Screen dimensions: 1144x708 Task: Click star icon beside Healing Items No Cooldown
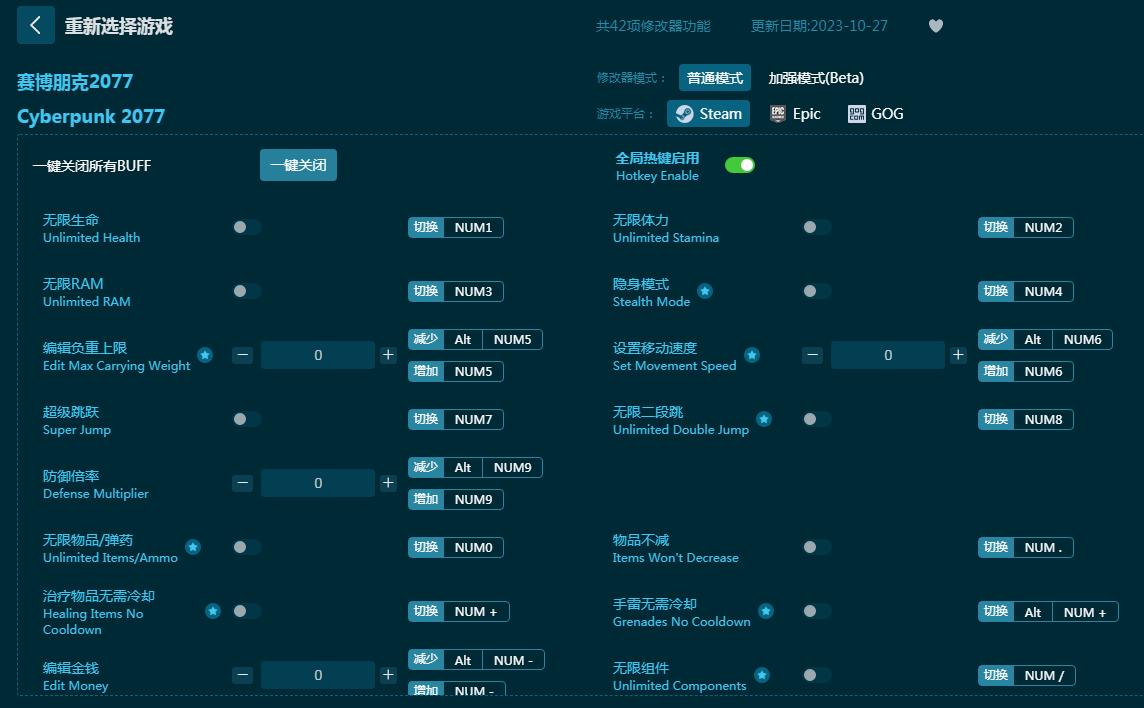213,611
